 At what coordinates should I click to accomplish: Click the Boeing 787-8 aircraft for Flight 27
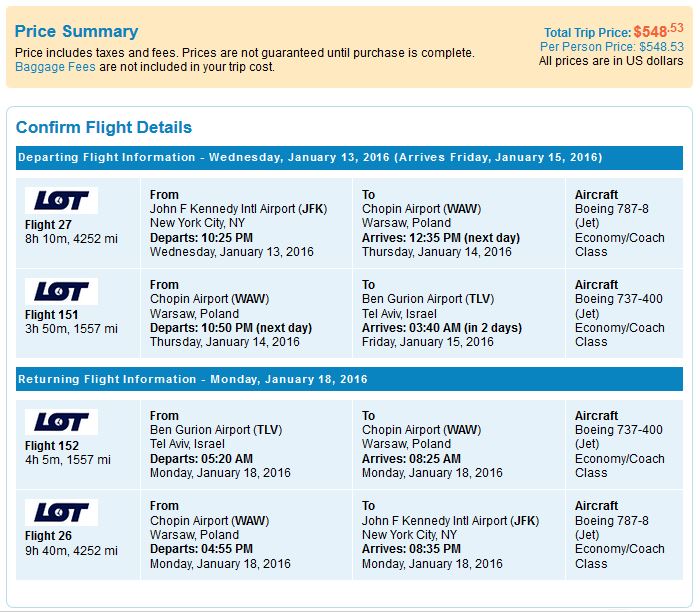pyautogui.click(x=612, y=209)
